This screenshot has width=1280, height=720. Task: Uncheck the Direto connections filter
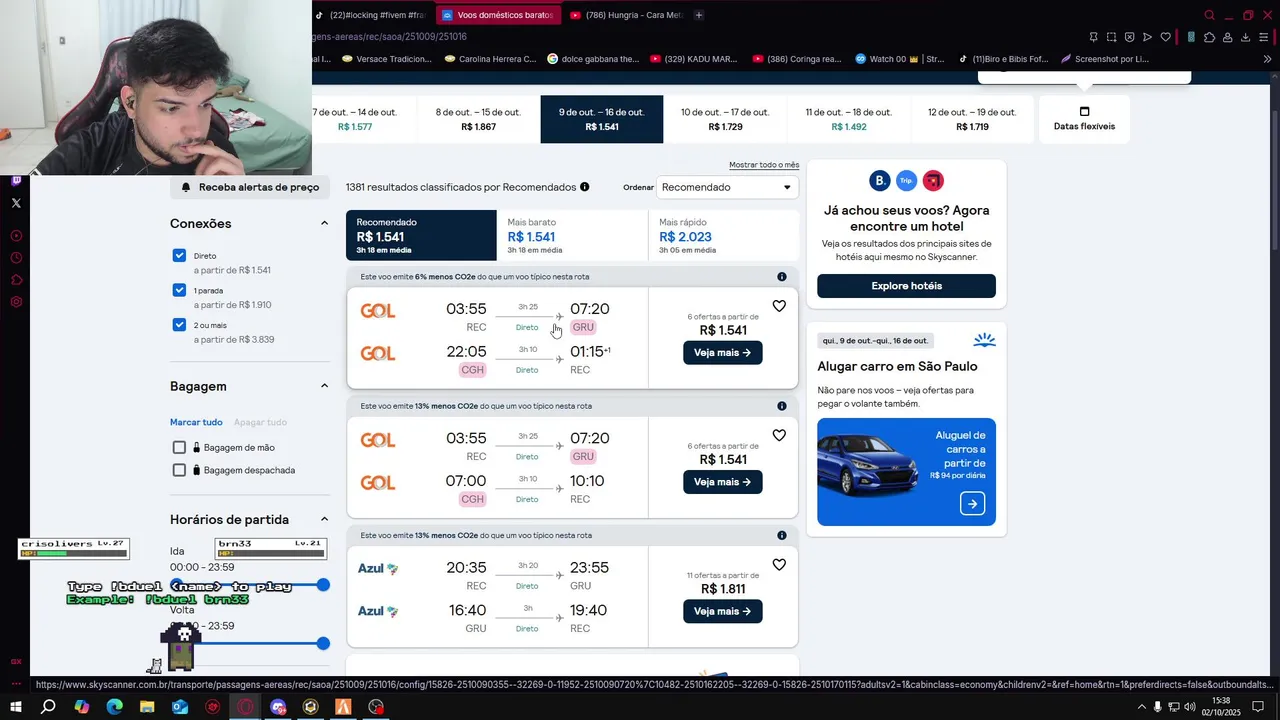(x=179, y=256)
